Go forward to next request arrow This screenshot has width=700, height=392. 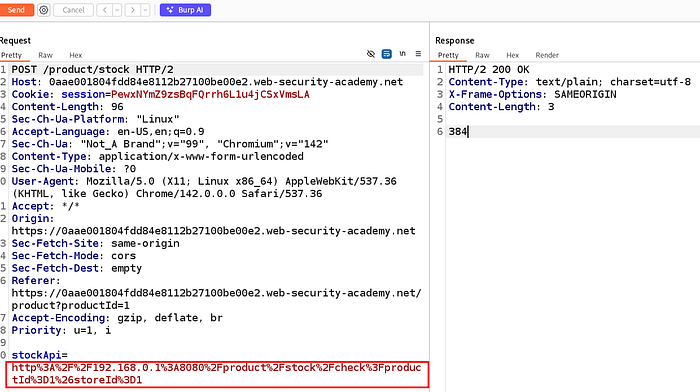pyautogui.click(x=133, y=10)
